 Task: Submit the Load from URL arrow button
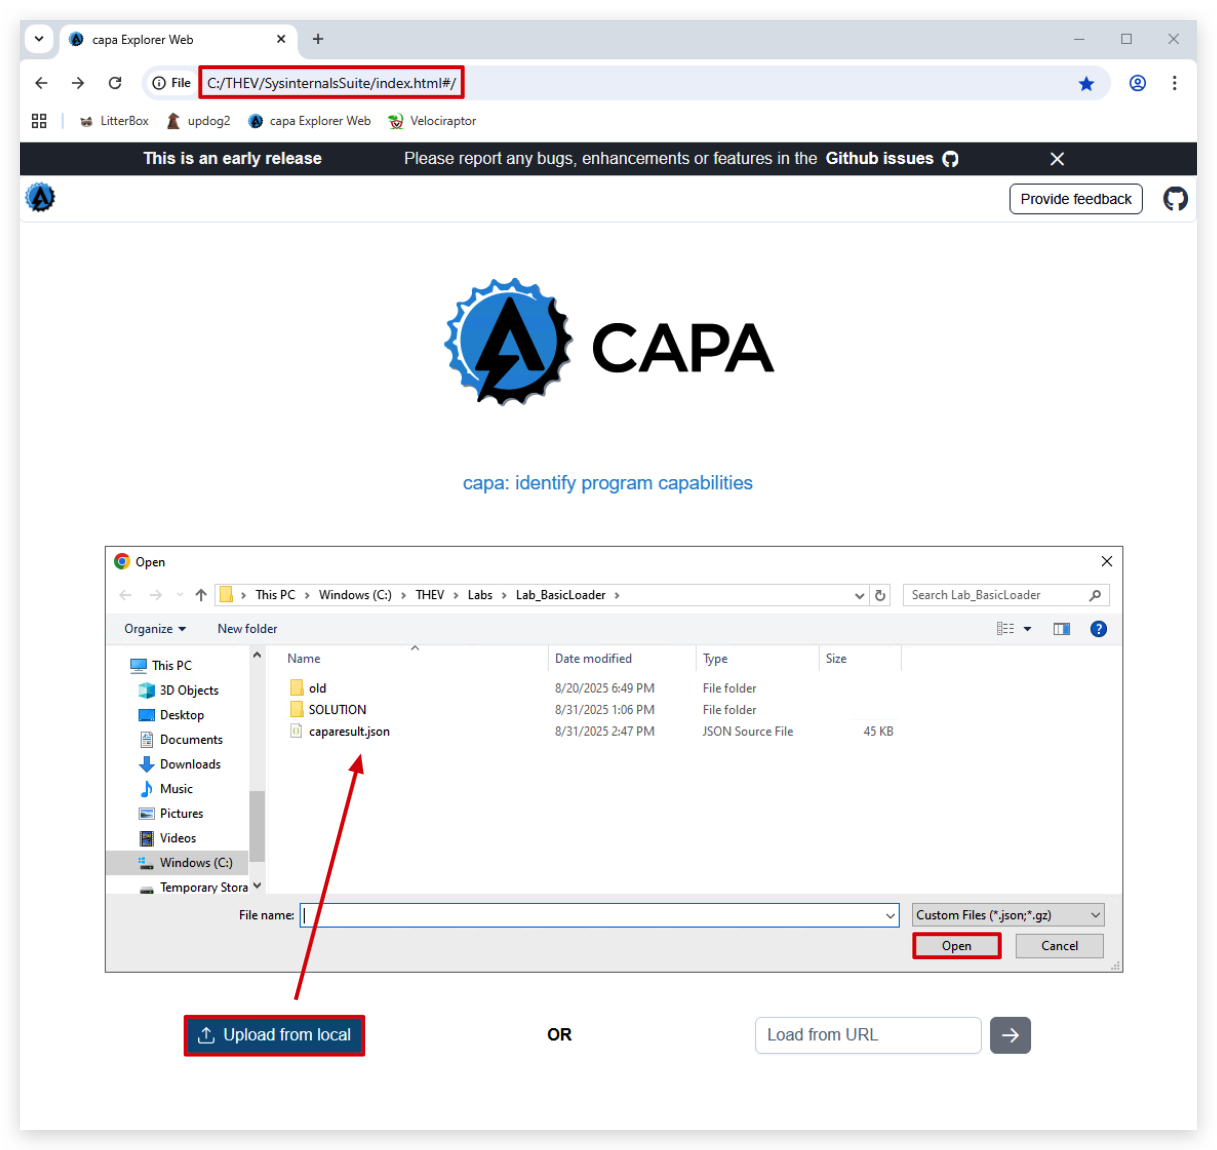1010,1035
